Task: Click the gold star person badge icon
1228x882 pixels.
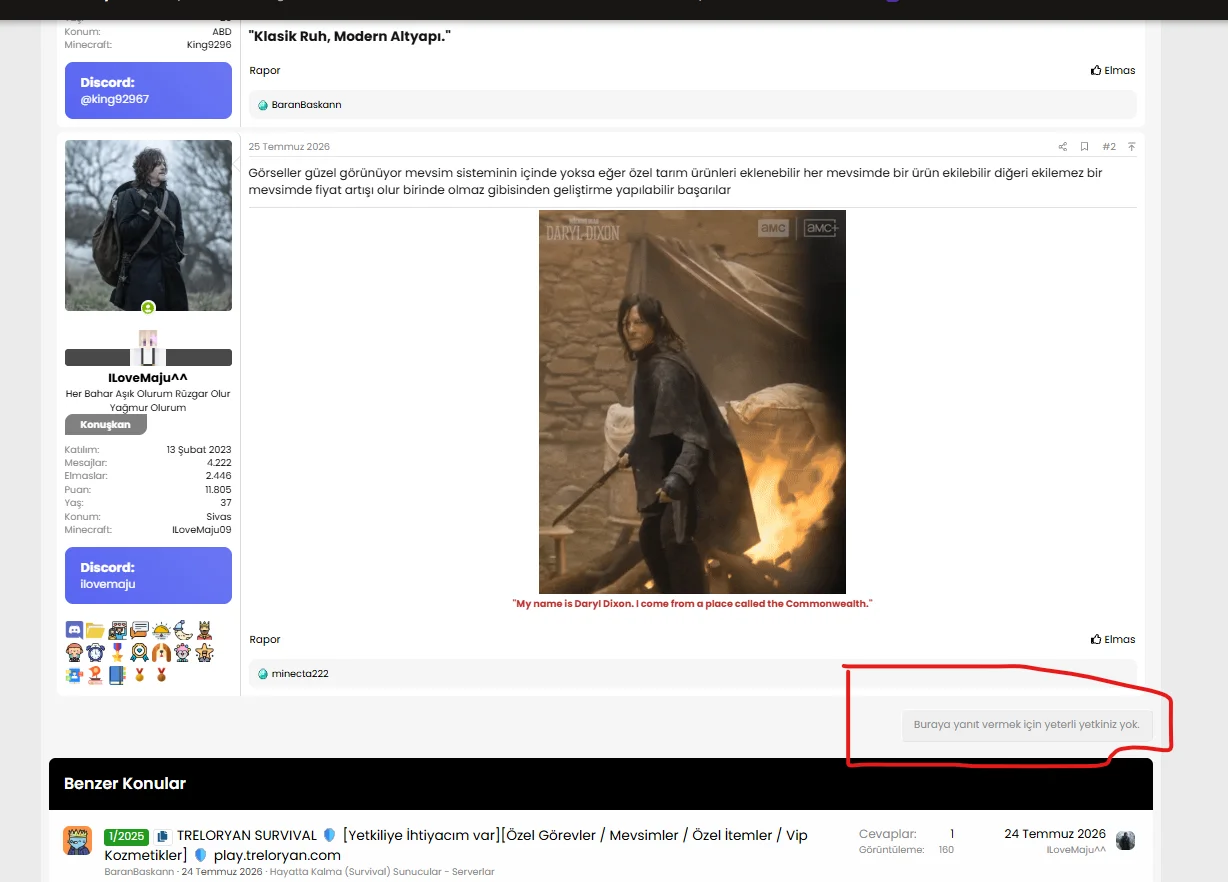Action: click(x=204, y=652)
